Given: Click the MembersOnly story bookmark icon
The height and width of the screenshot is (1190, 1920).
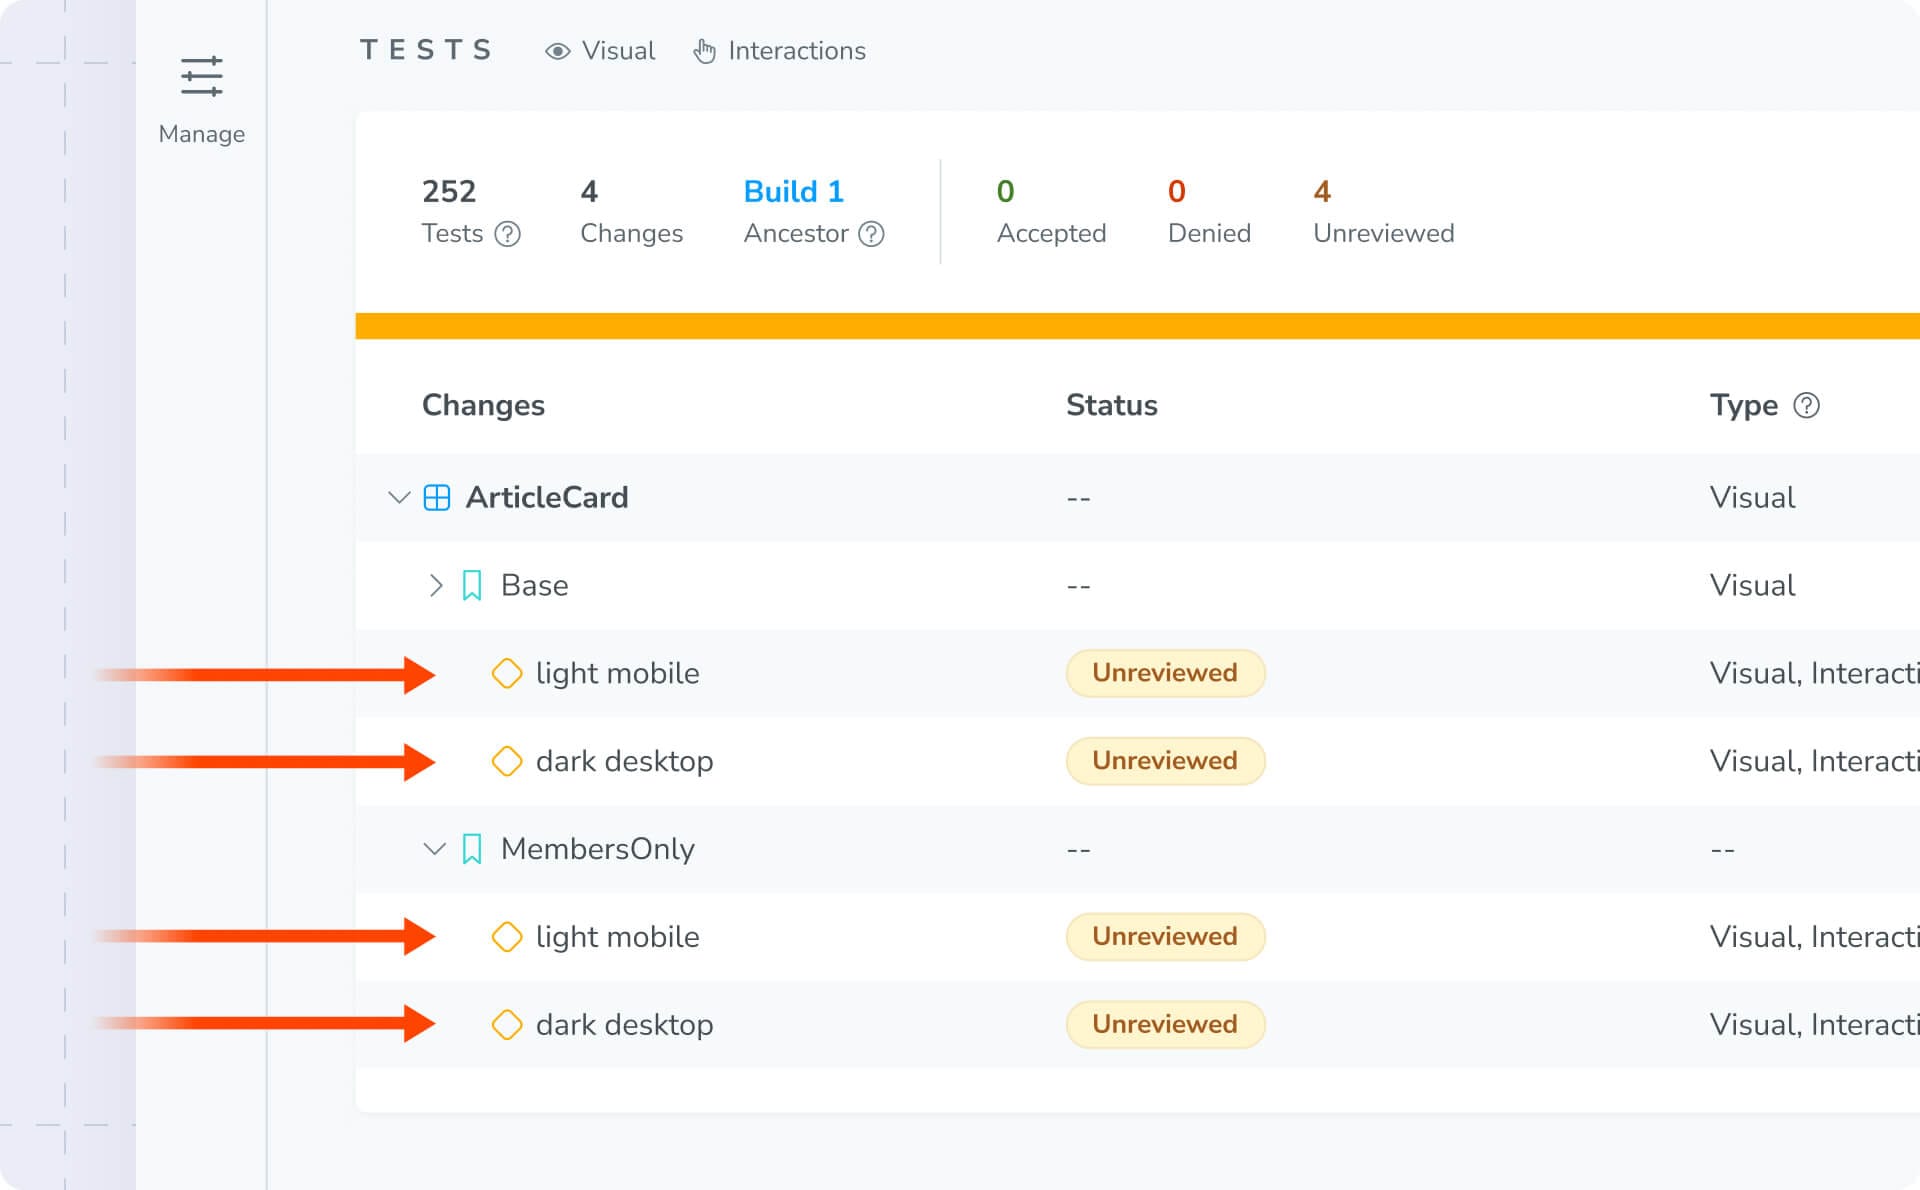Looking at the screenshot, I should click(472, 850).
